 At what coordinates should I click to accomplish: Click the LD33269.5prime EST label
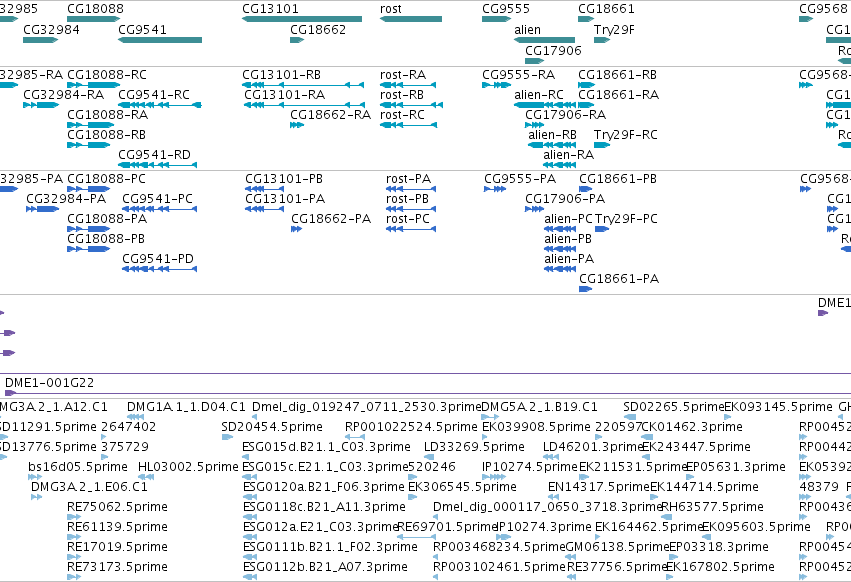tap(474, 447)
